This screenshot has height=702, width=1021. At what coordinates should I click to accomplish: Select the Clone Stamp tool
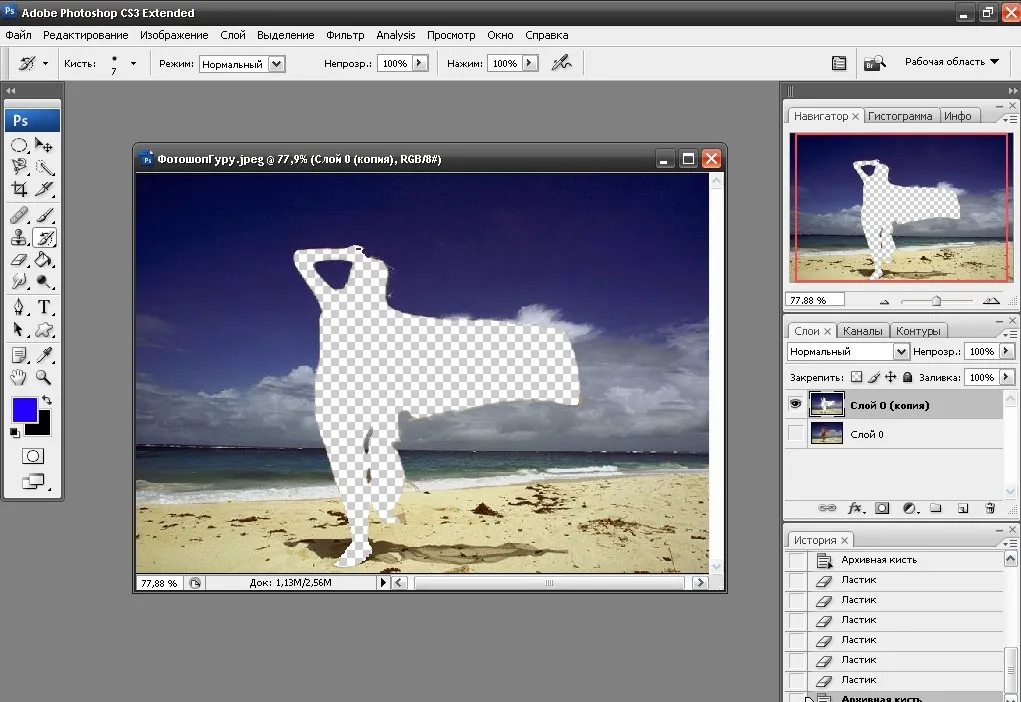[x=19, y=238]
